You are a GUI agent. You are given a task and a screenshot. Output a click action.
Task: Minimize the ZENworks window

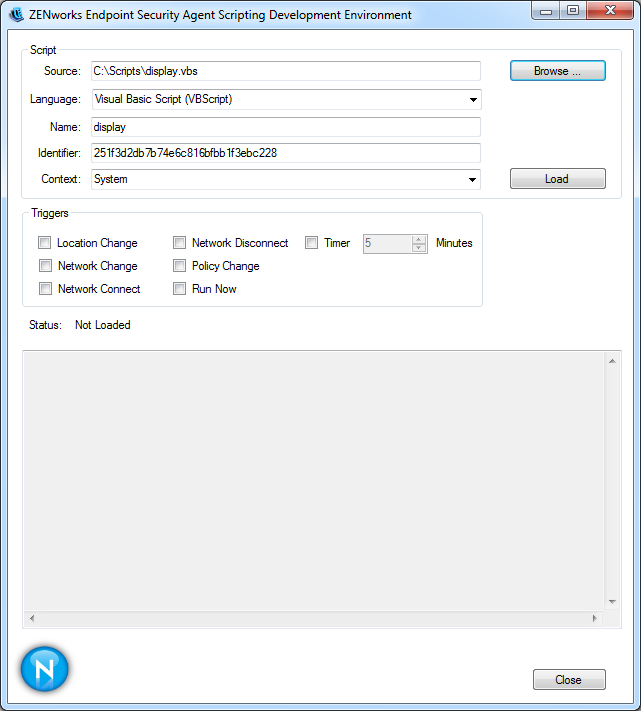click(x=546, y=11)
